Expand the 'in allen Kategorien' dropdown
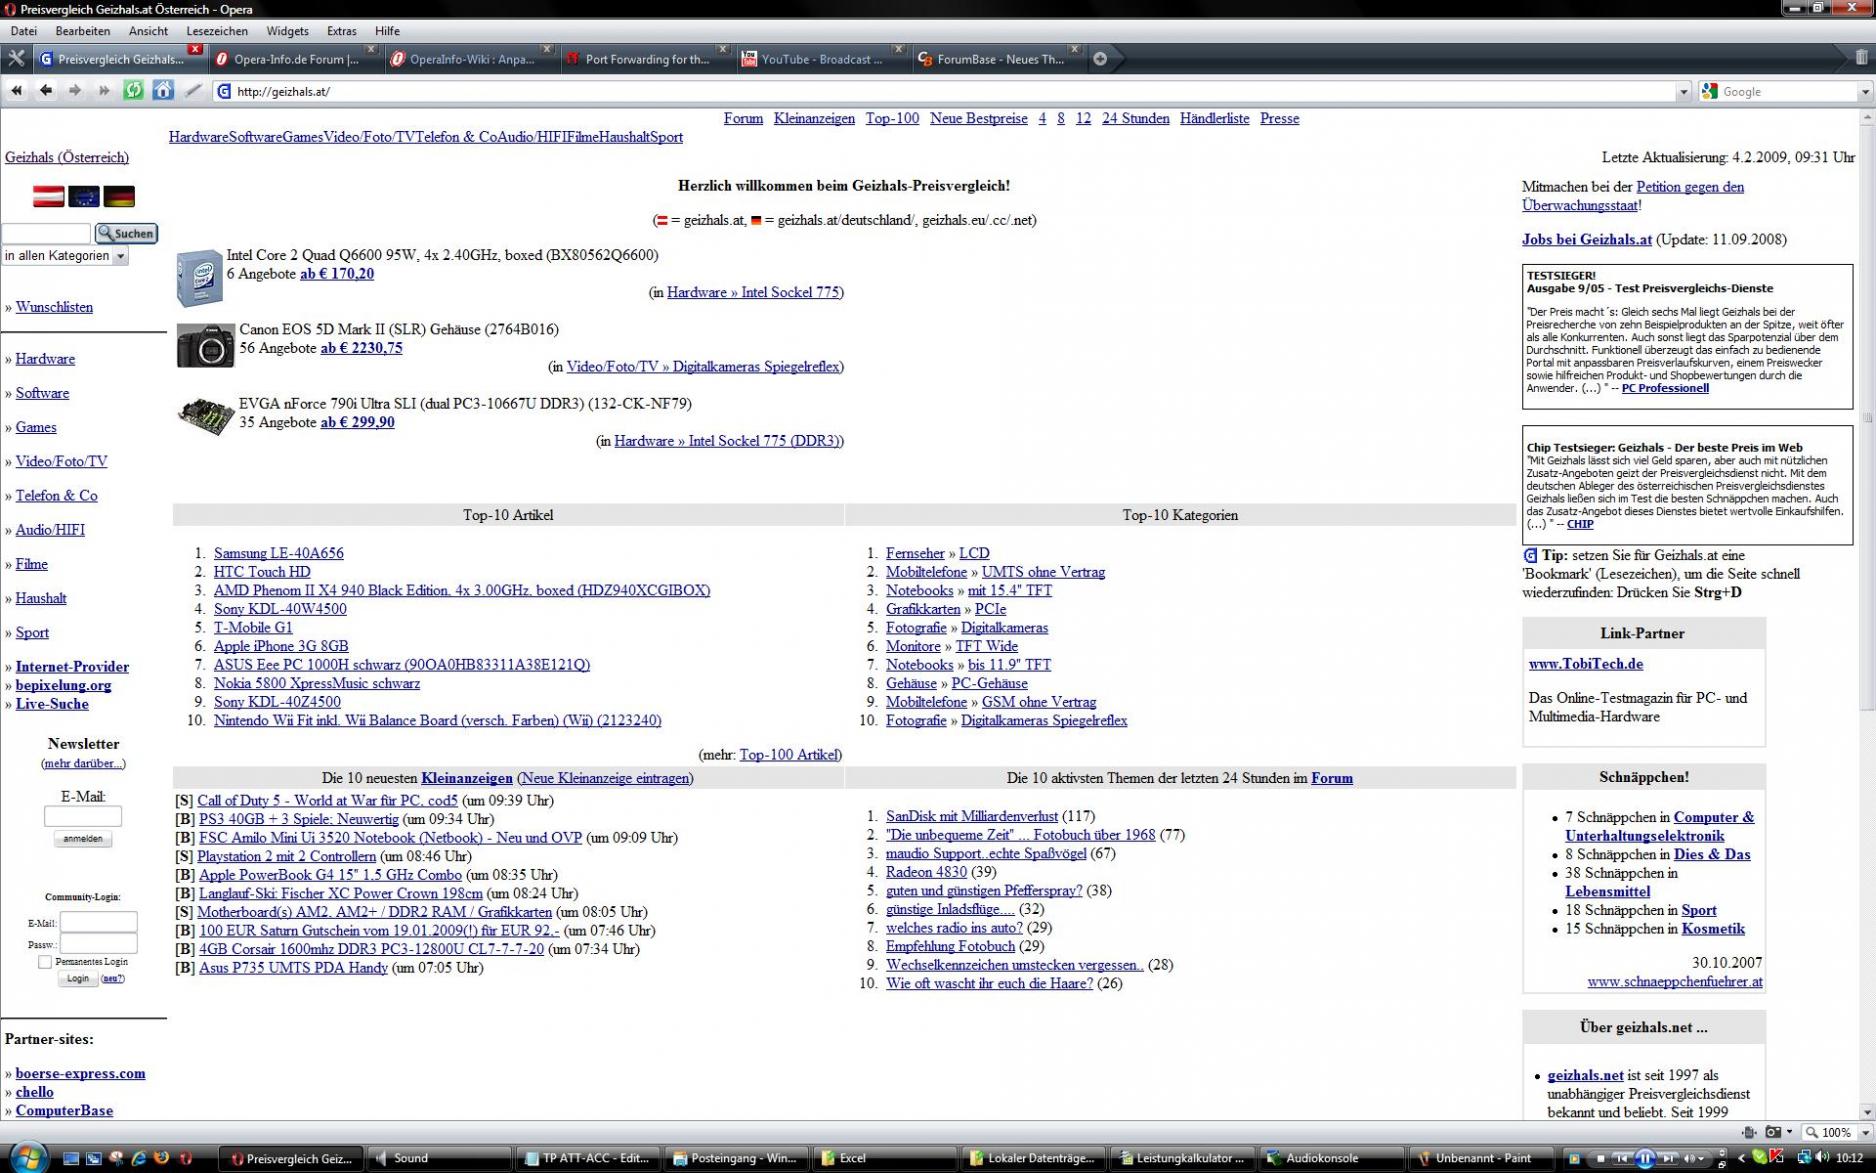The image size is (1876, 1173). (x=120, y=256)
